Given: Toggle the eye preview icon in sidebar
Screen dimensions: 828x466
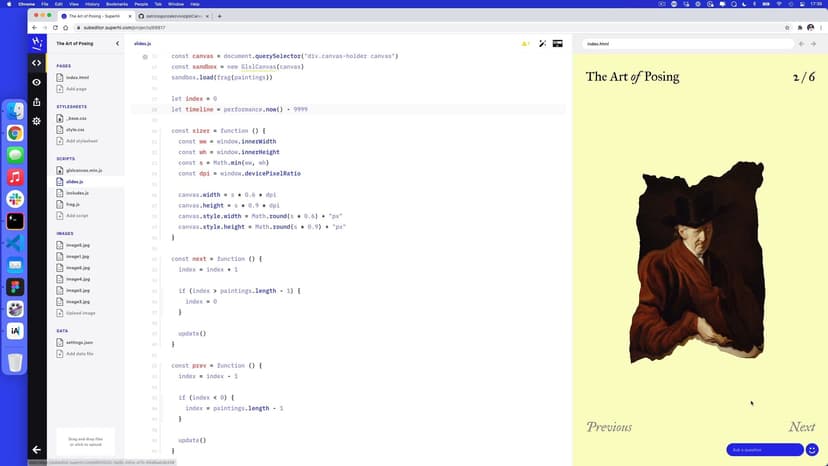Looking at the screenshot, I should pos(37,82).
